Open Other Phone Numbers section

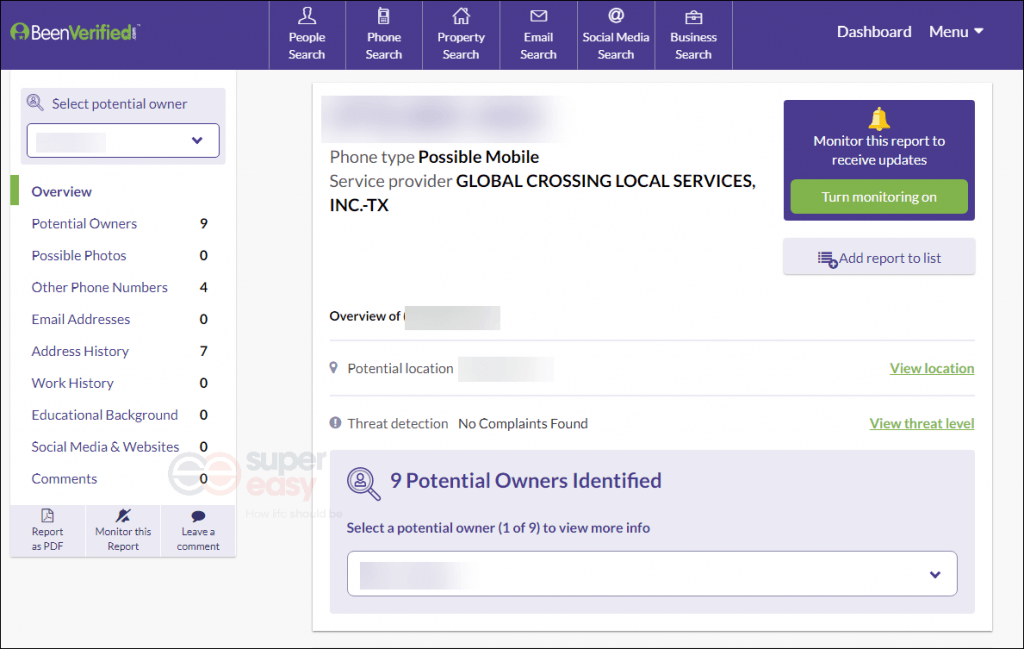tap(99, 287)
